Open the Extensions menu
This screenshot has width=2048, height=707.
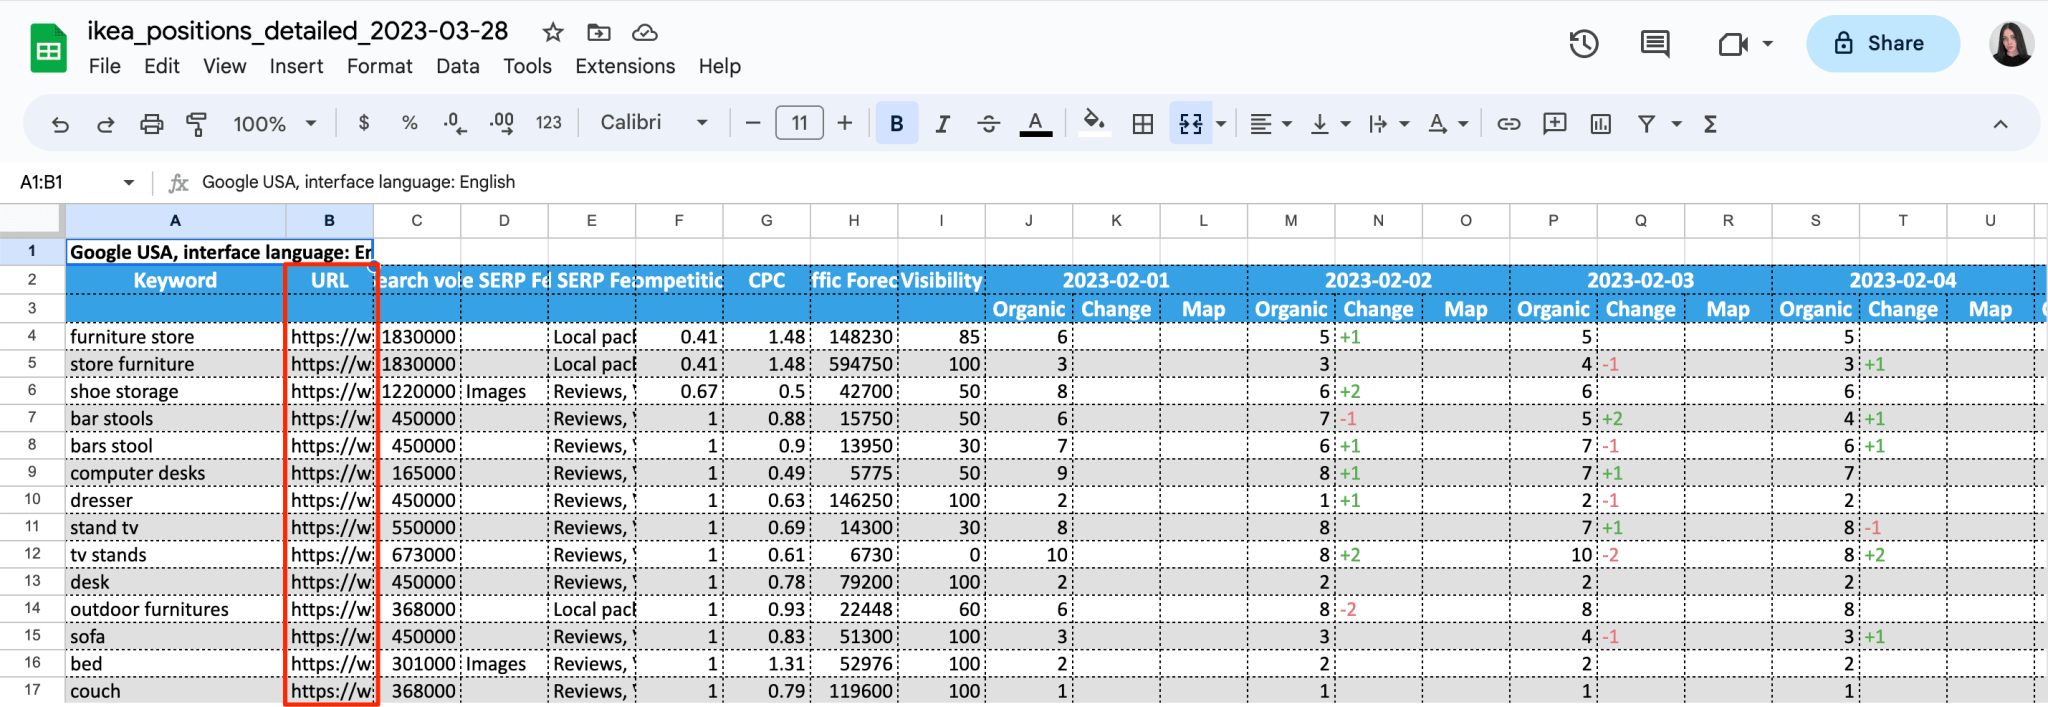point(625,67)
